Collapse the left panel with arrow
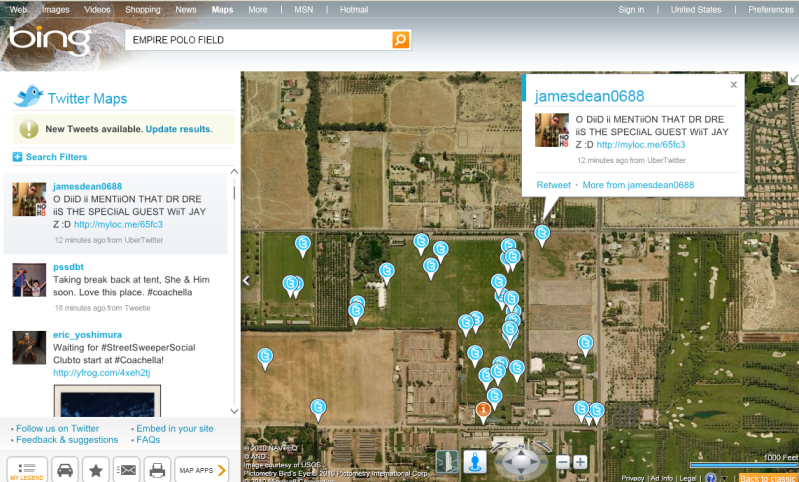799x482 pixels. point(247,280)
